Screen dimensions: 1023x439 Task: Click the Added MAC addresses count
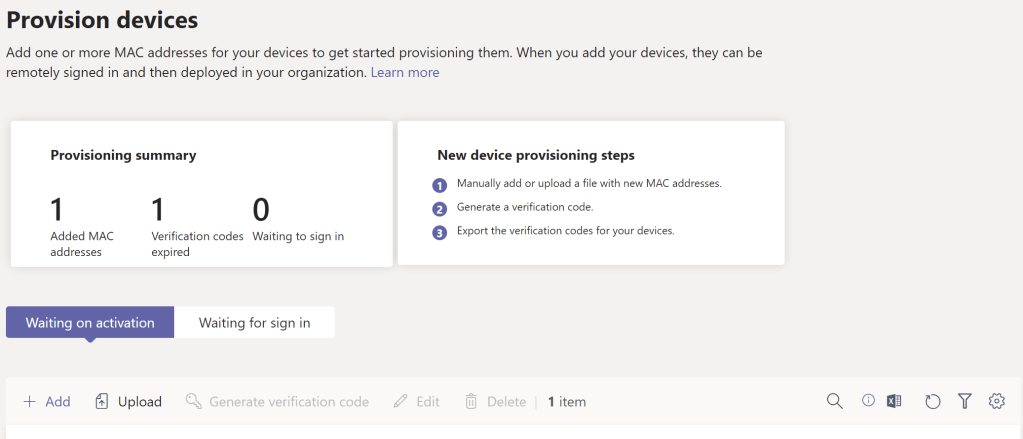pos(57,209)
